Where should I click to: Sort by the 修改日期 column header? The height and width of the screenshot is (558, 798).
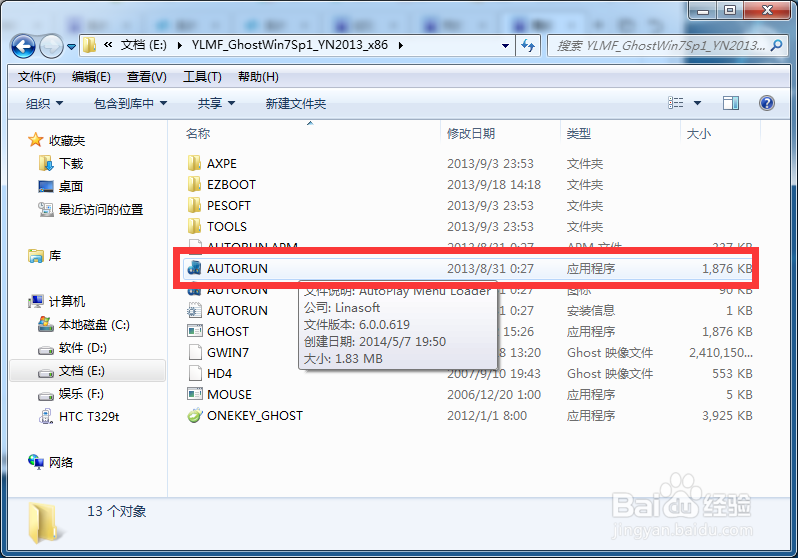[x=471, y=133]
